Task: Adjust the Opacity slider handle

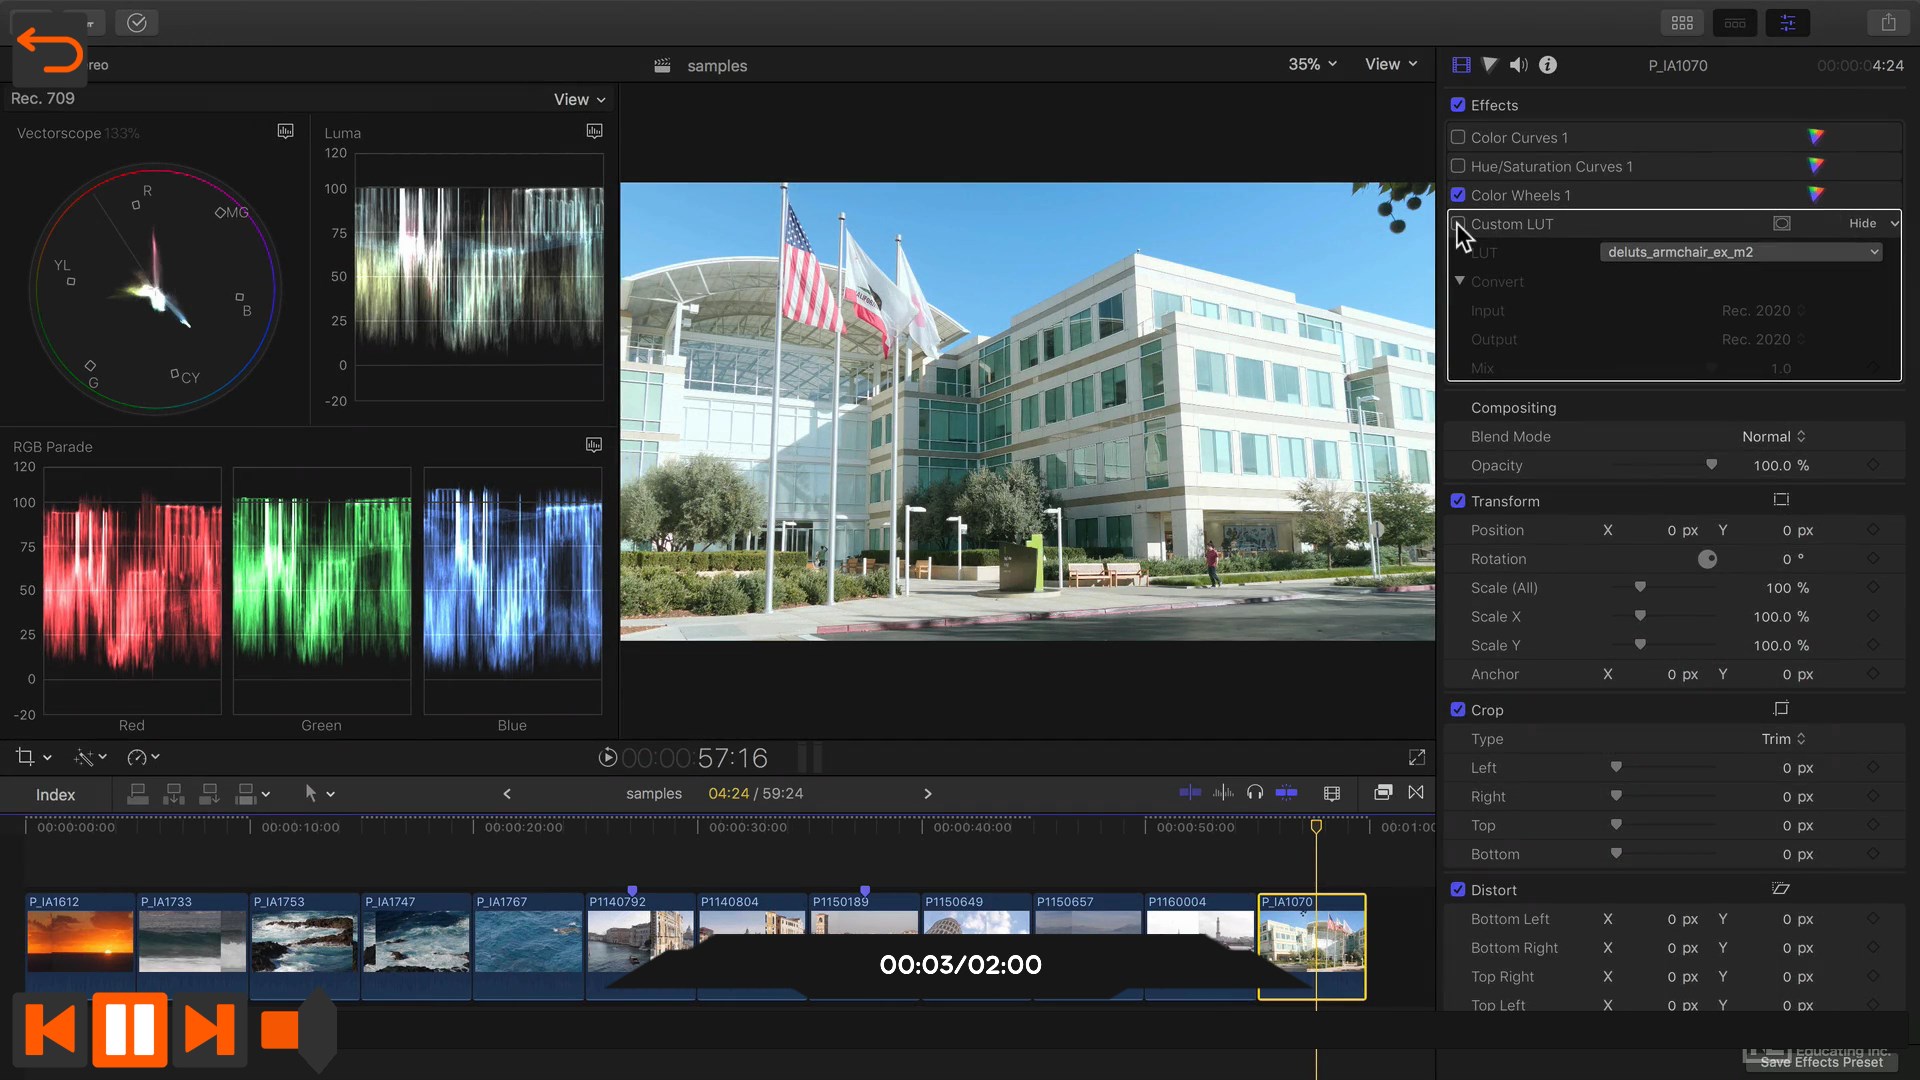Action: tap(1711, 465)
